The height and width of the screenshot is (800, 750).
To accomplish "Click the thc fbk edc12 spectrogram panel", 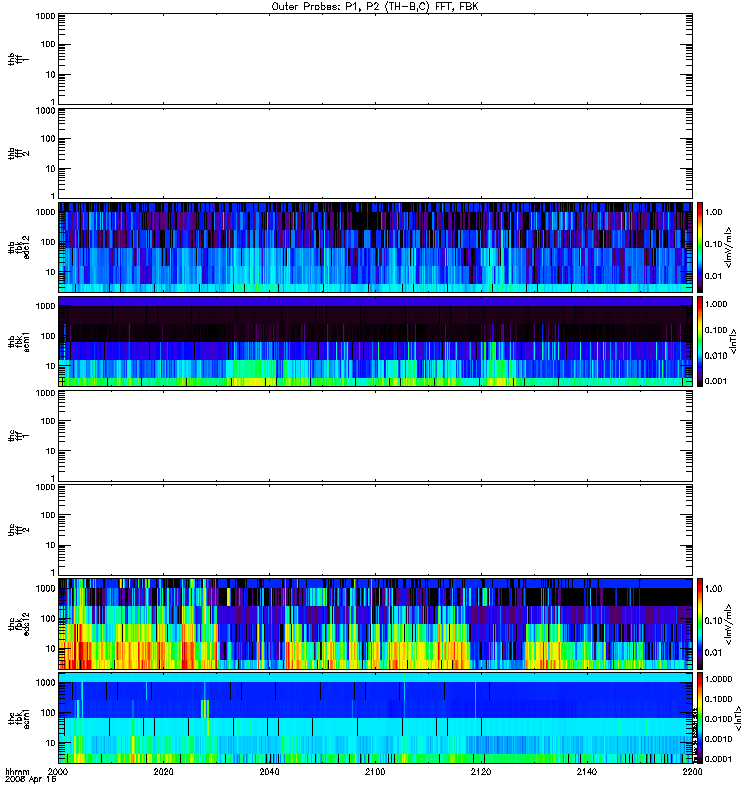I will tap(376, 624).
